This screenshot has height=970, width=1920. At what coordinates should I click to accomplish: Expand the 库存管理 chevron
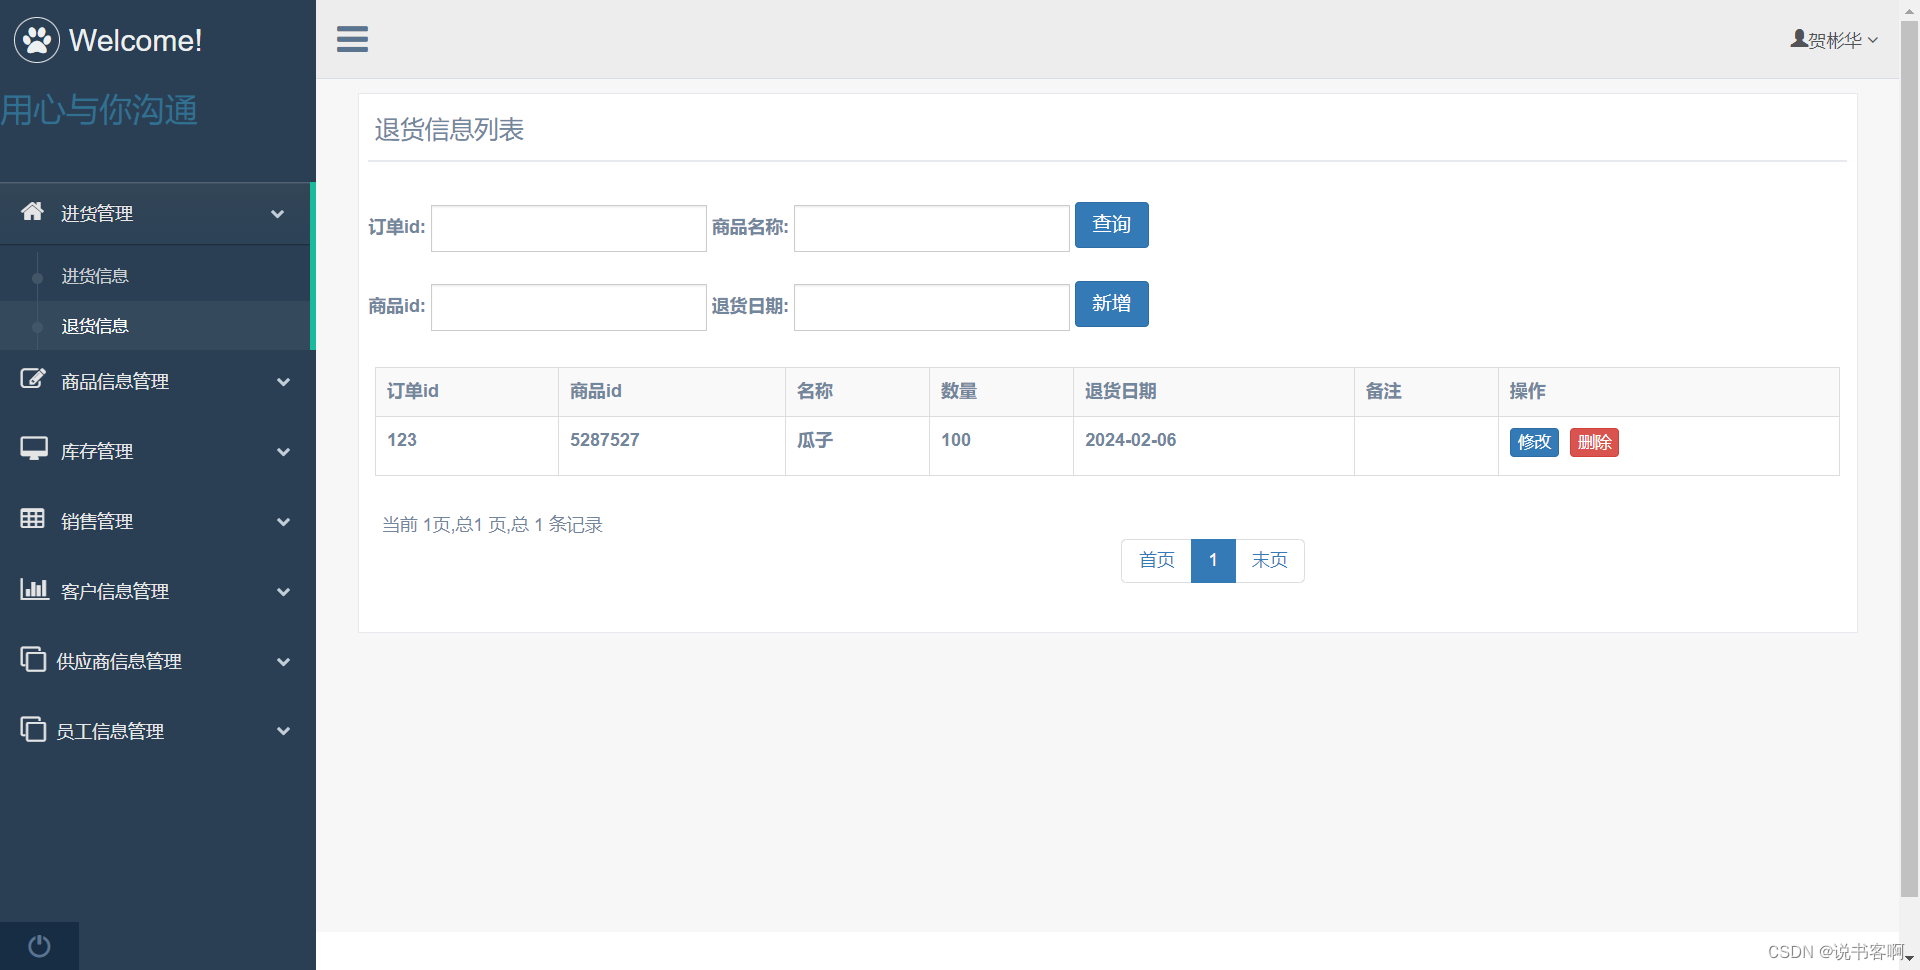[x=284, y=452]
